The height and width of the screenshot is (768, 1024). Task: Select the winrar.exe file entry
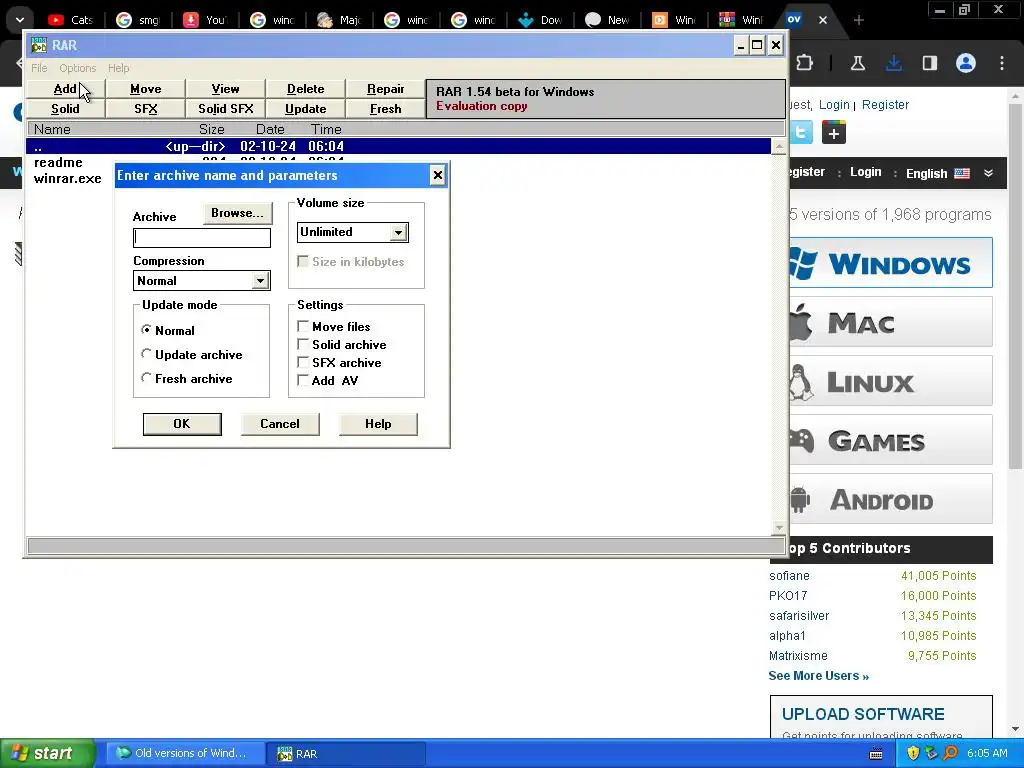[x=67, y=178]
